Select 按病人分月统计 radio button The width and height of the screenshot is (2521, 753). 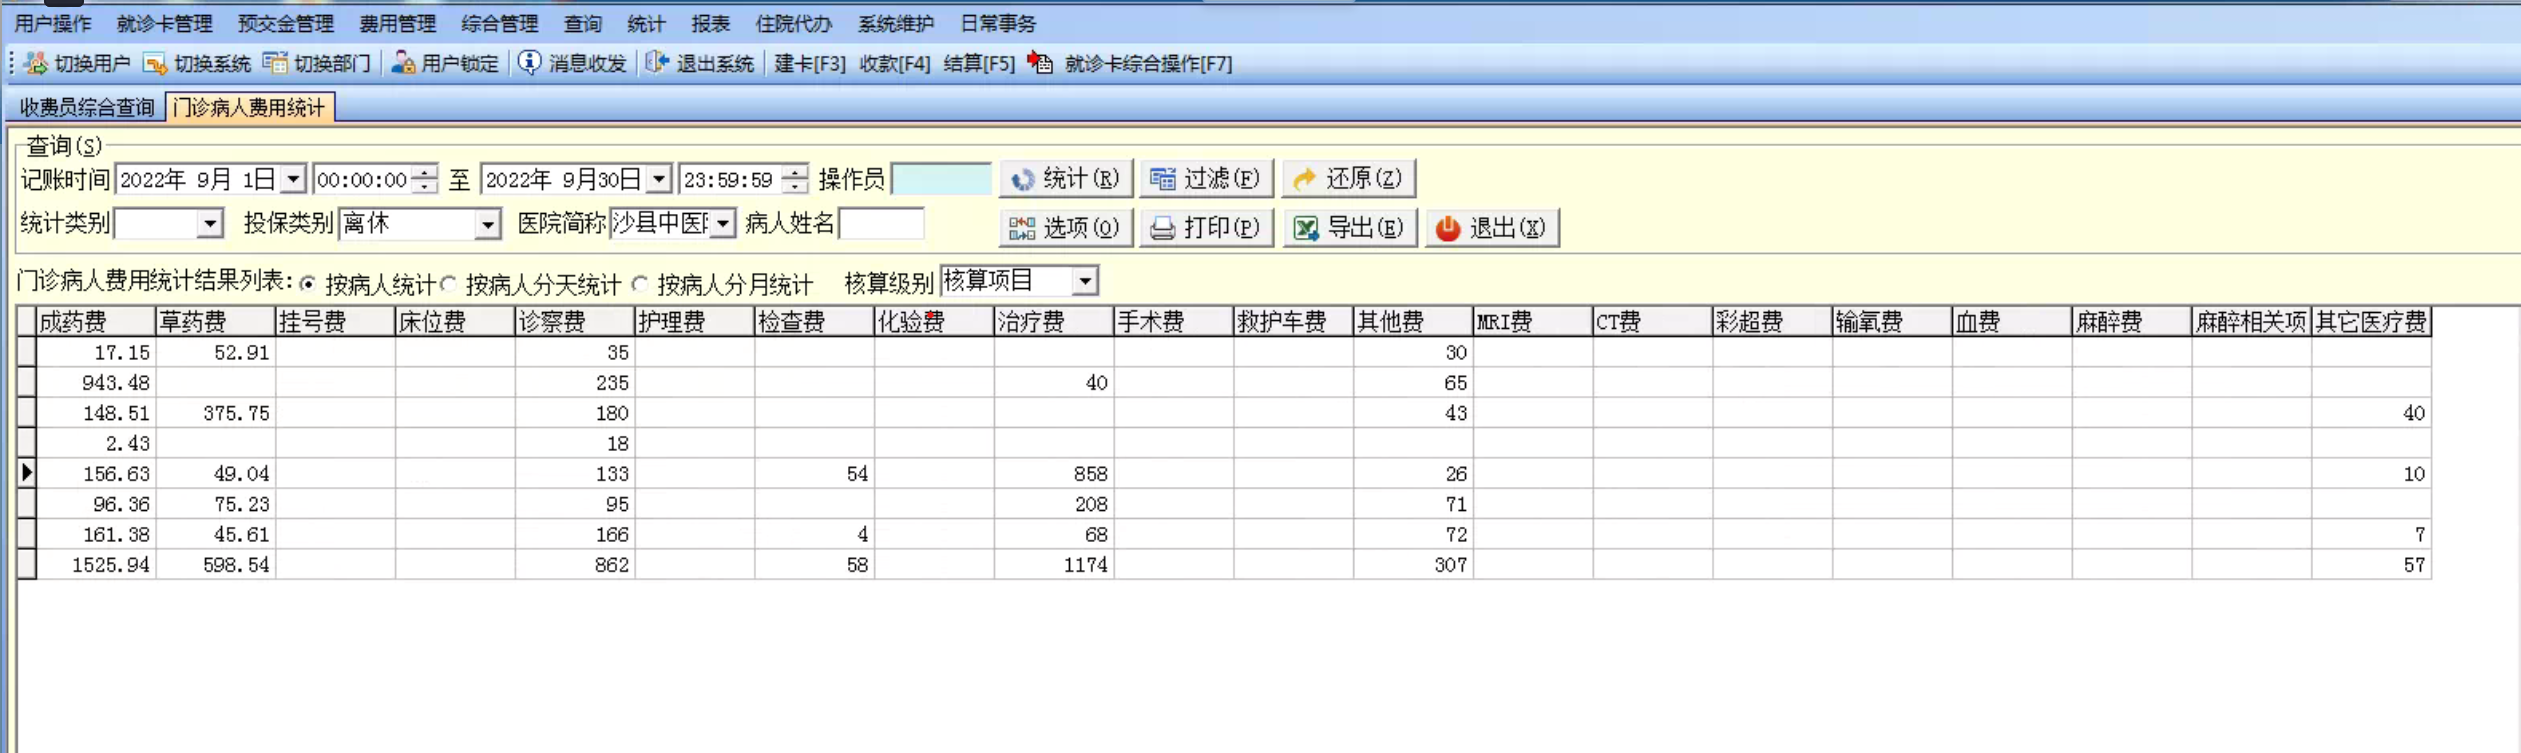click(640, 285)
